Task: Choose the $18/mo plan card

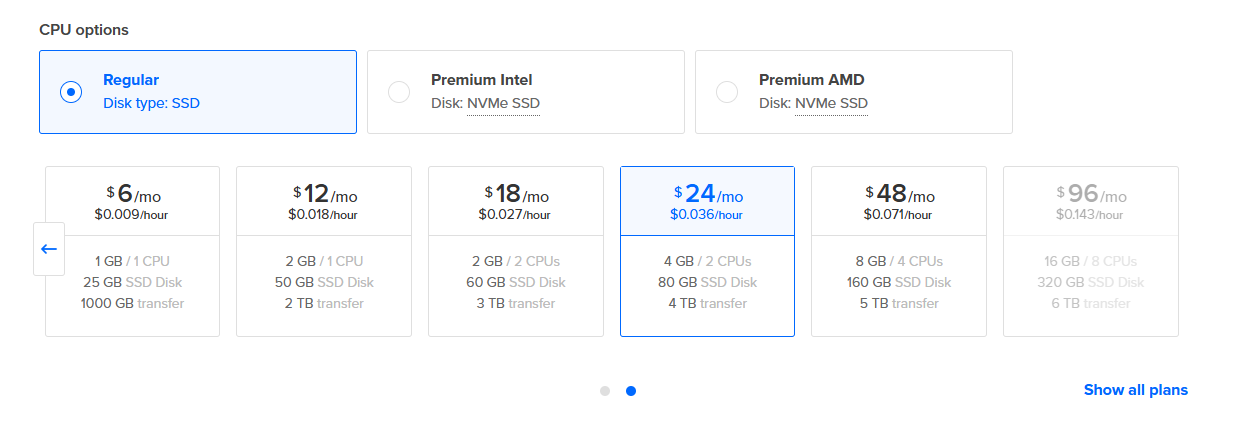Action: pyautogui.click(x=516, y=251)
